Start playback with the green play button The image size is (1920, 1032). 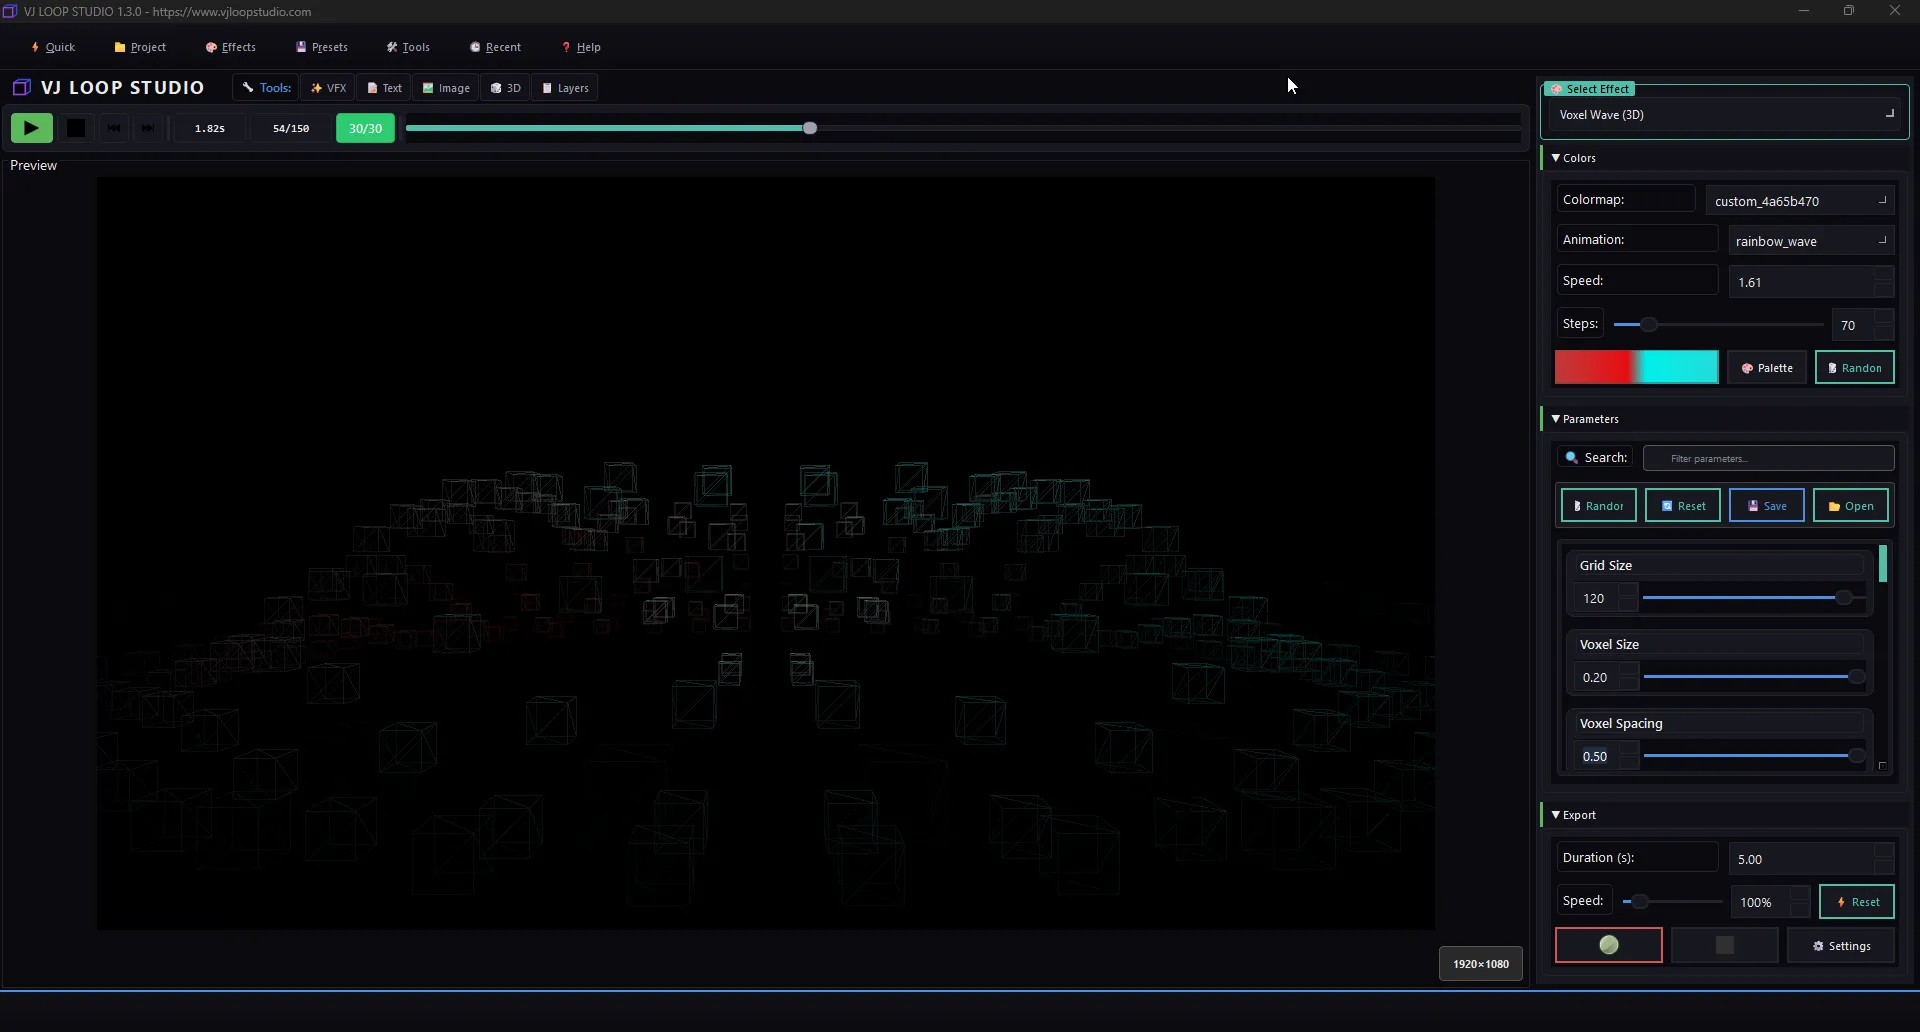tap(31, 128)
